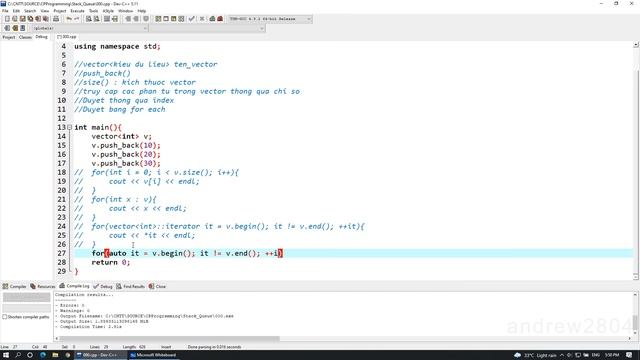Open the Search menu

click(x=30, y=11)
